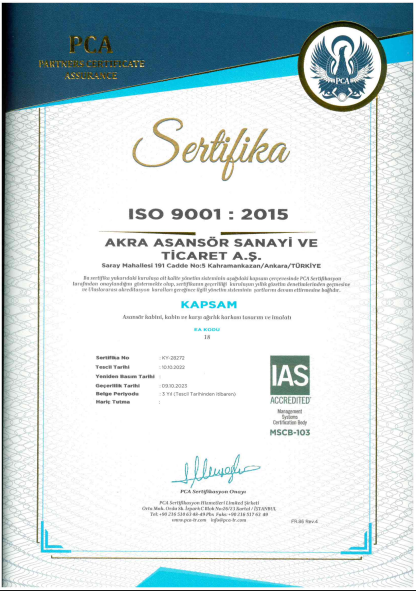The width and height of the screenshot is (416, 591).
Task: Click the Kartal / İSTANBUL address line
Action: point(209,508)
